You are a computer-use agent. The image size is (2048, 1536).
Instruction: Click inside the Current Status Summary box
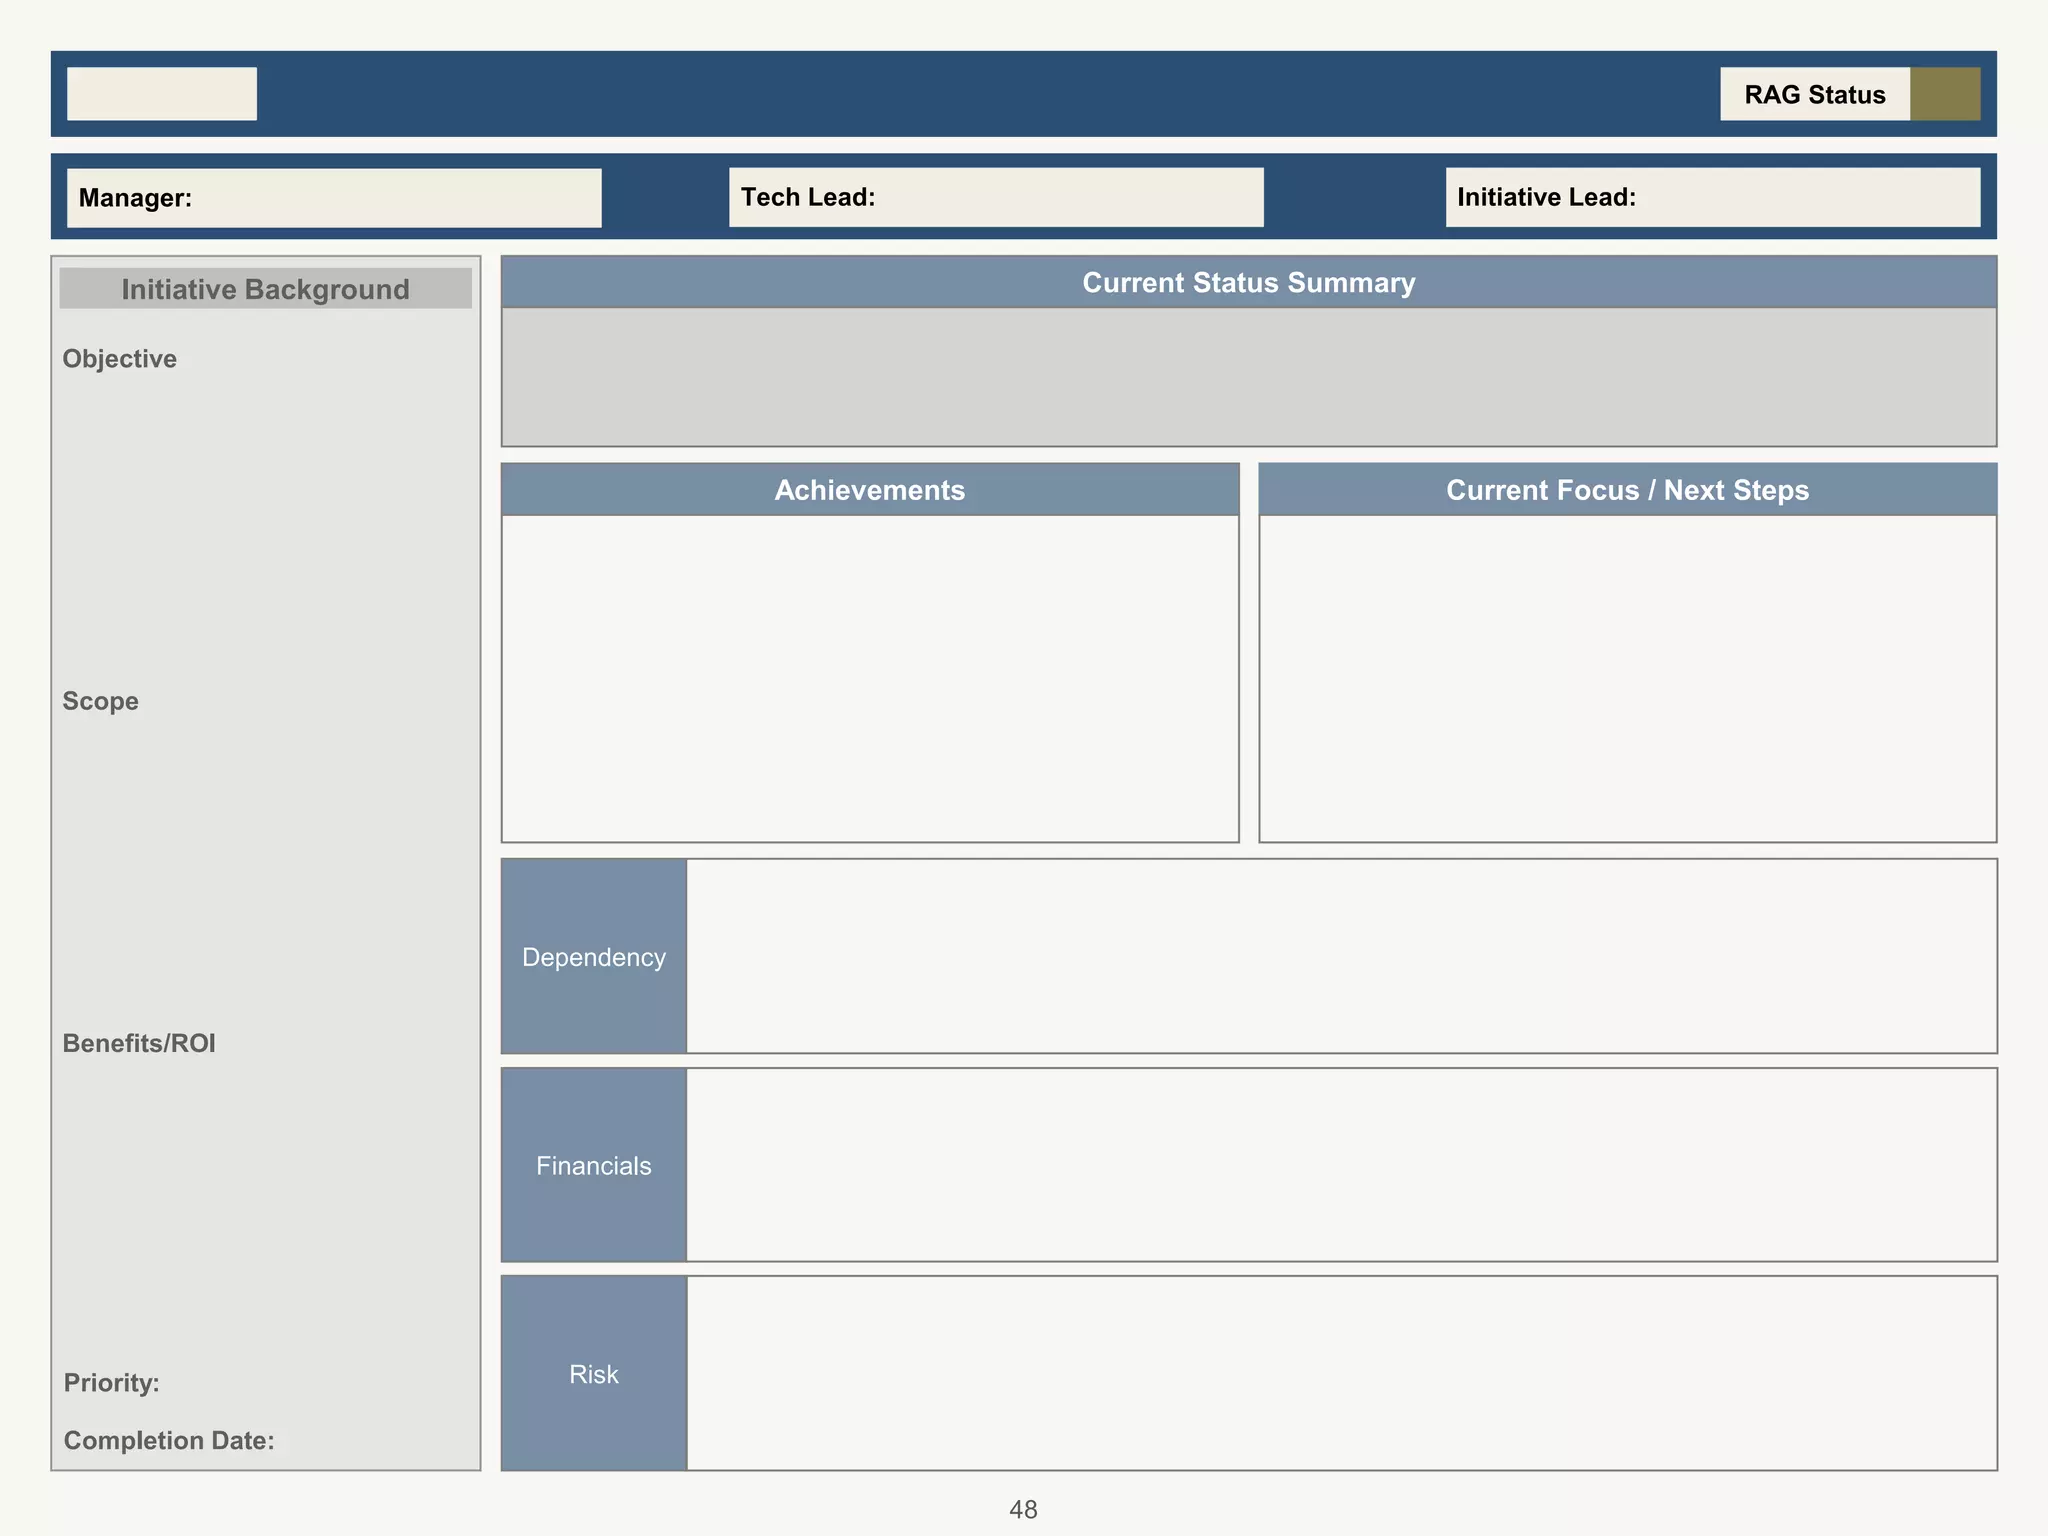[1249, 377]
